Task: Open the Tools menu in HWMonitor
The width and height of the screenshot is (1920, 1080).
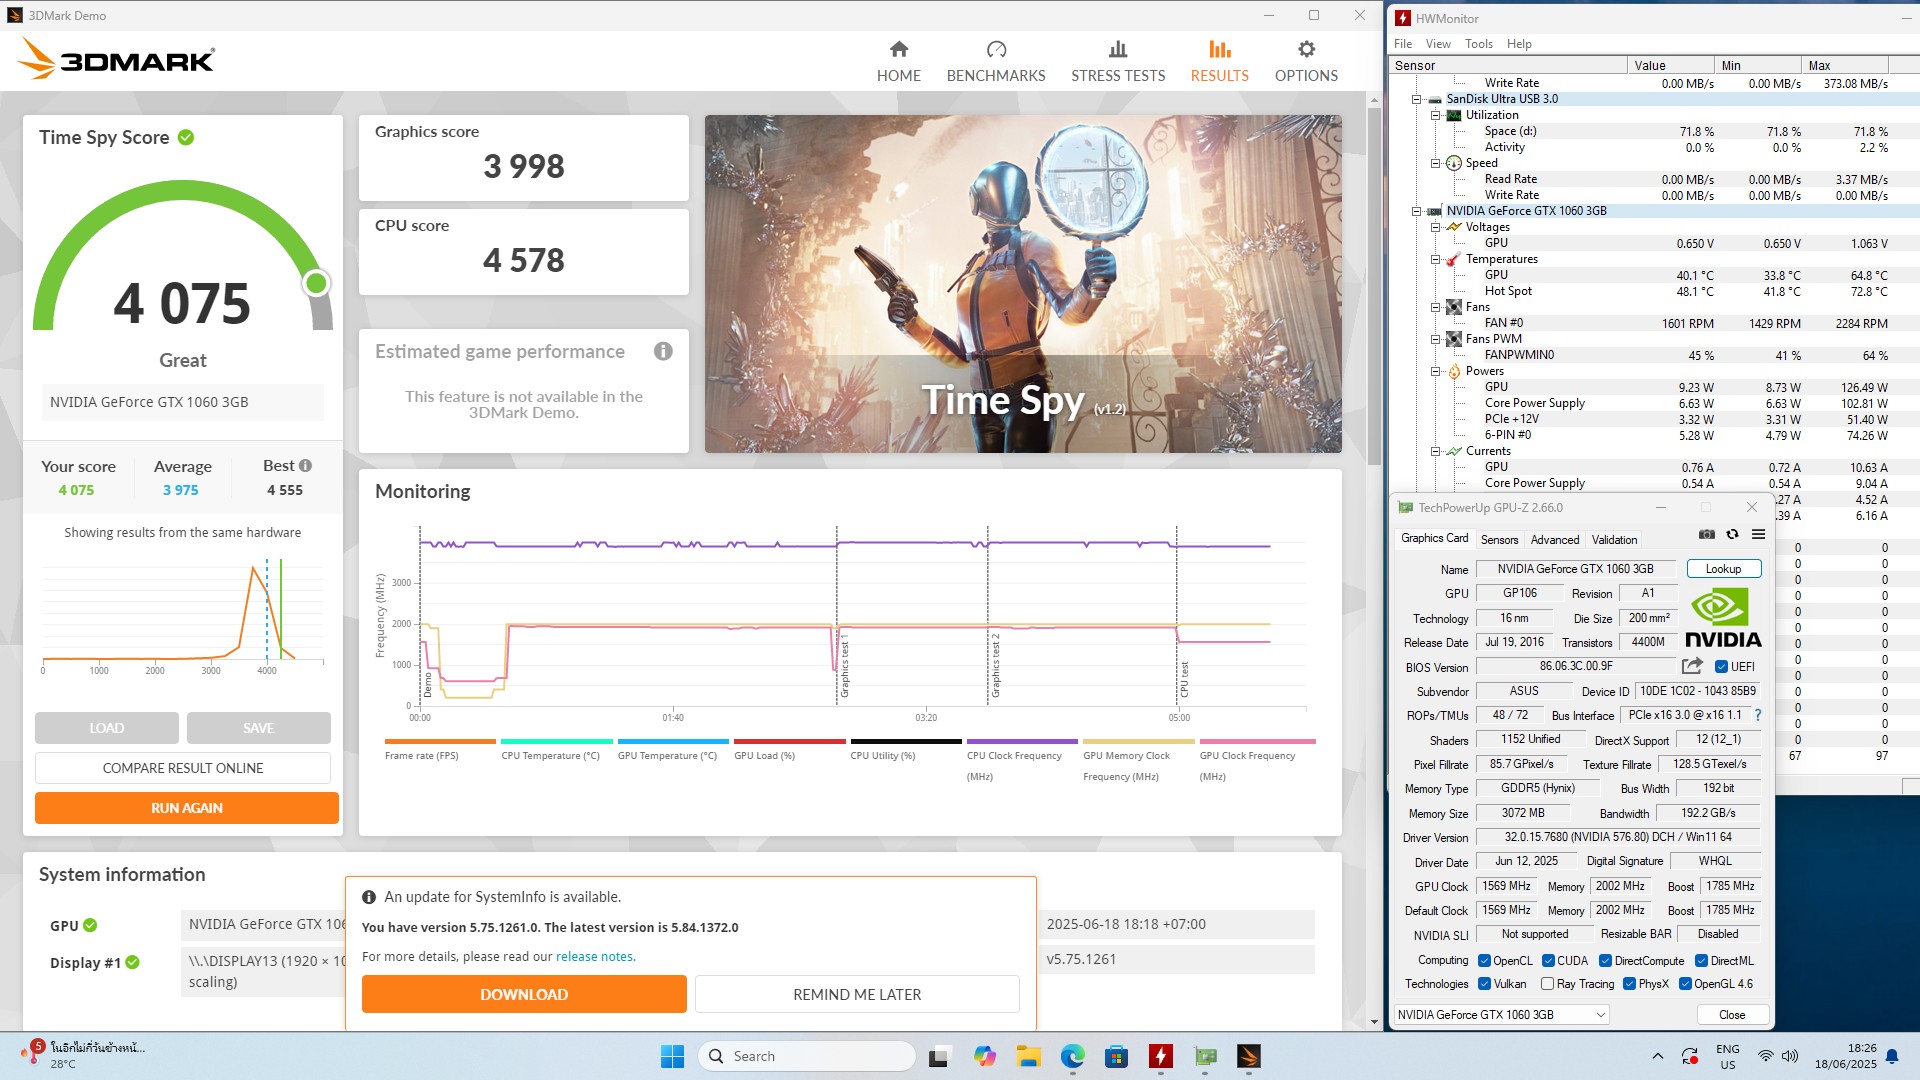Action: [x=1478, y=44]
